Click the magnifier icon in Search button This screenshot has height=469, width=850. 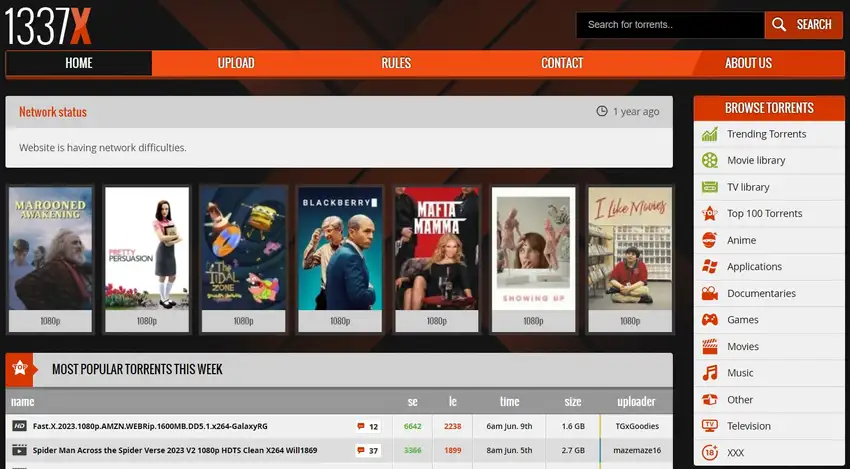(x=779, y=24)
